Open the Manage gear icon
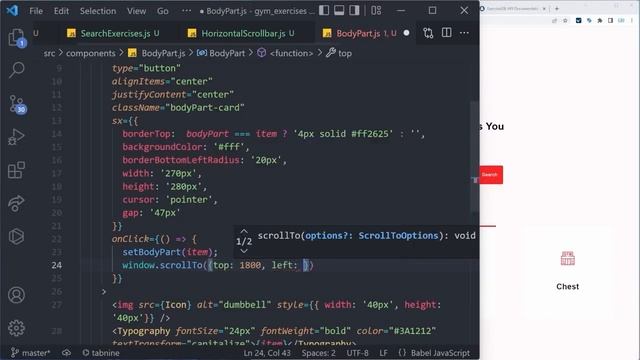The height and width of the screenshot is (360, 640). click(16, 328)
